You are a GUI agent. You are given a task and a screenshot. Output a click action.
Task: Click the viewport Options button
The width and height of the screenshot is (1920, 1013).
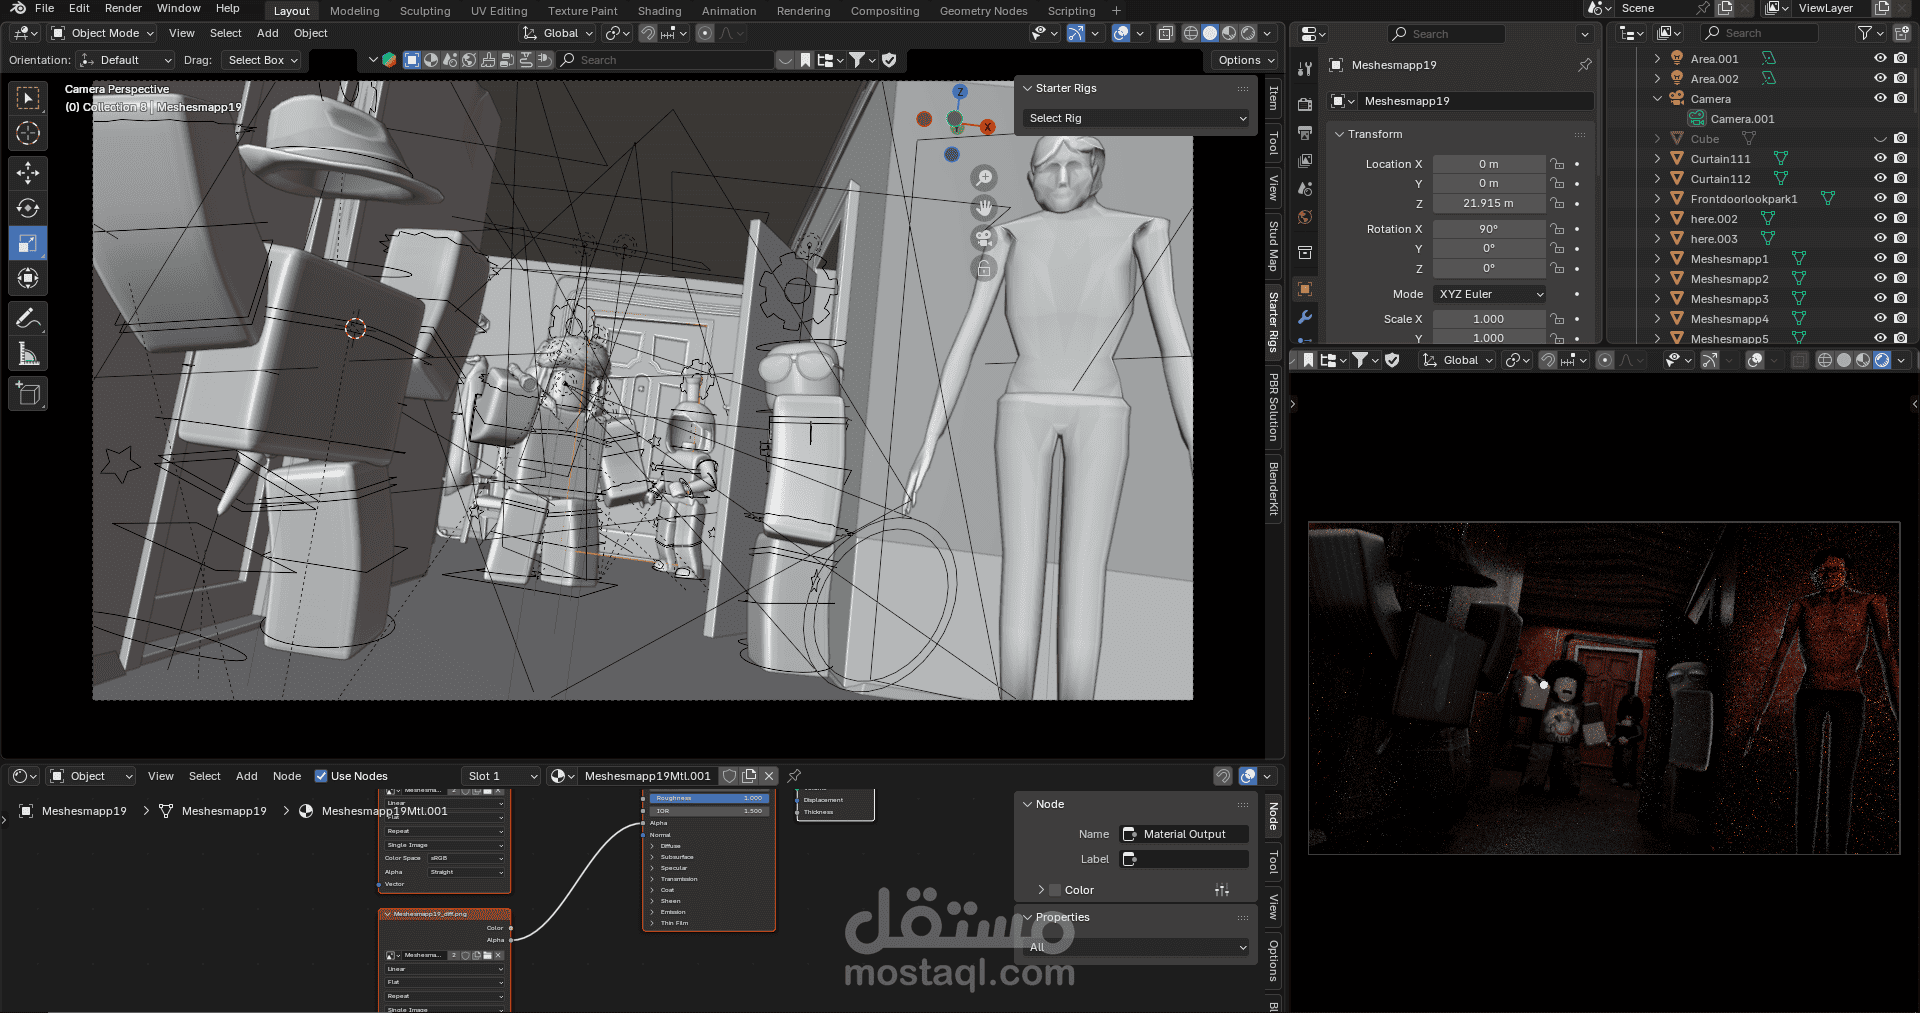tap(1245, 60)
